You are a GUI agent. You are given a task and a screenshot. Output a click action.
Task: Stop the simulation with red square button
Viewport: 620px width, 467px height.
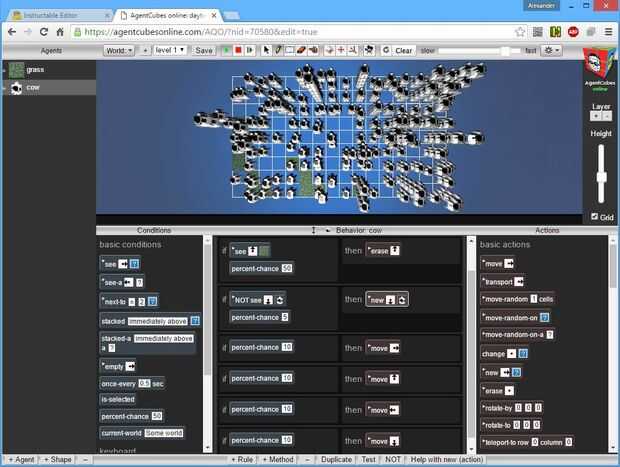[x=238, y=50]
